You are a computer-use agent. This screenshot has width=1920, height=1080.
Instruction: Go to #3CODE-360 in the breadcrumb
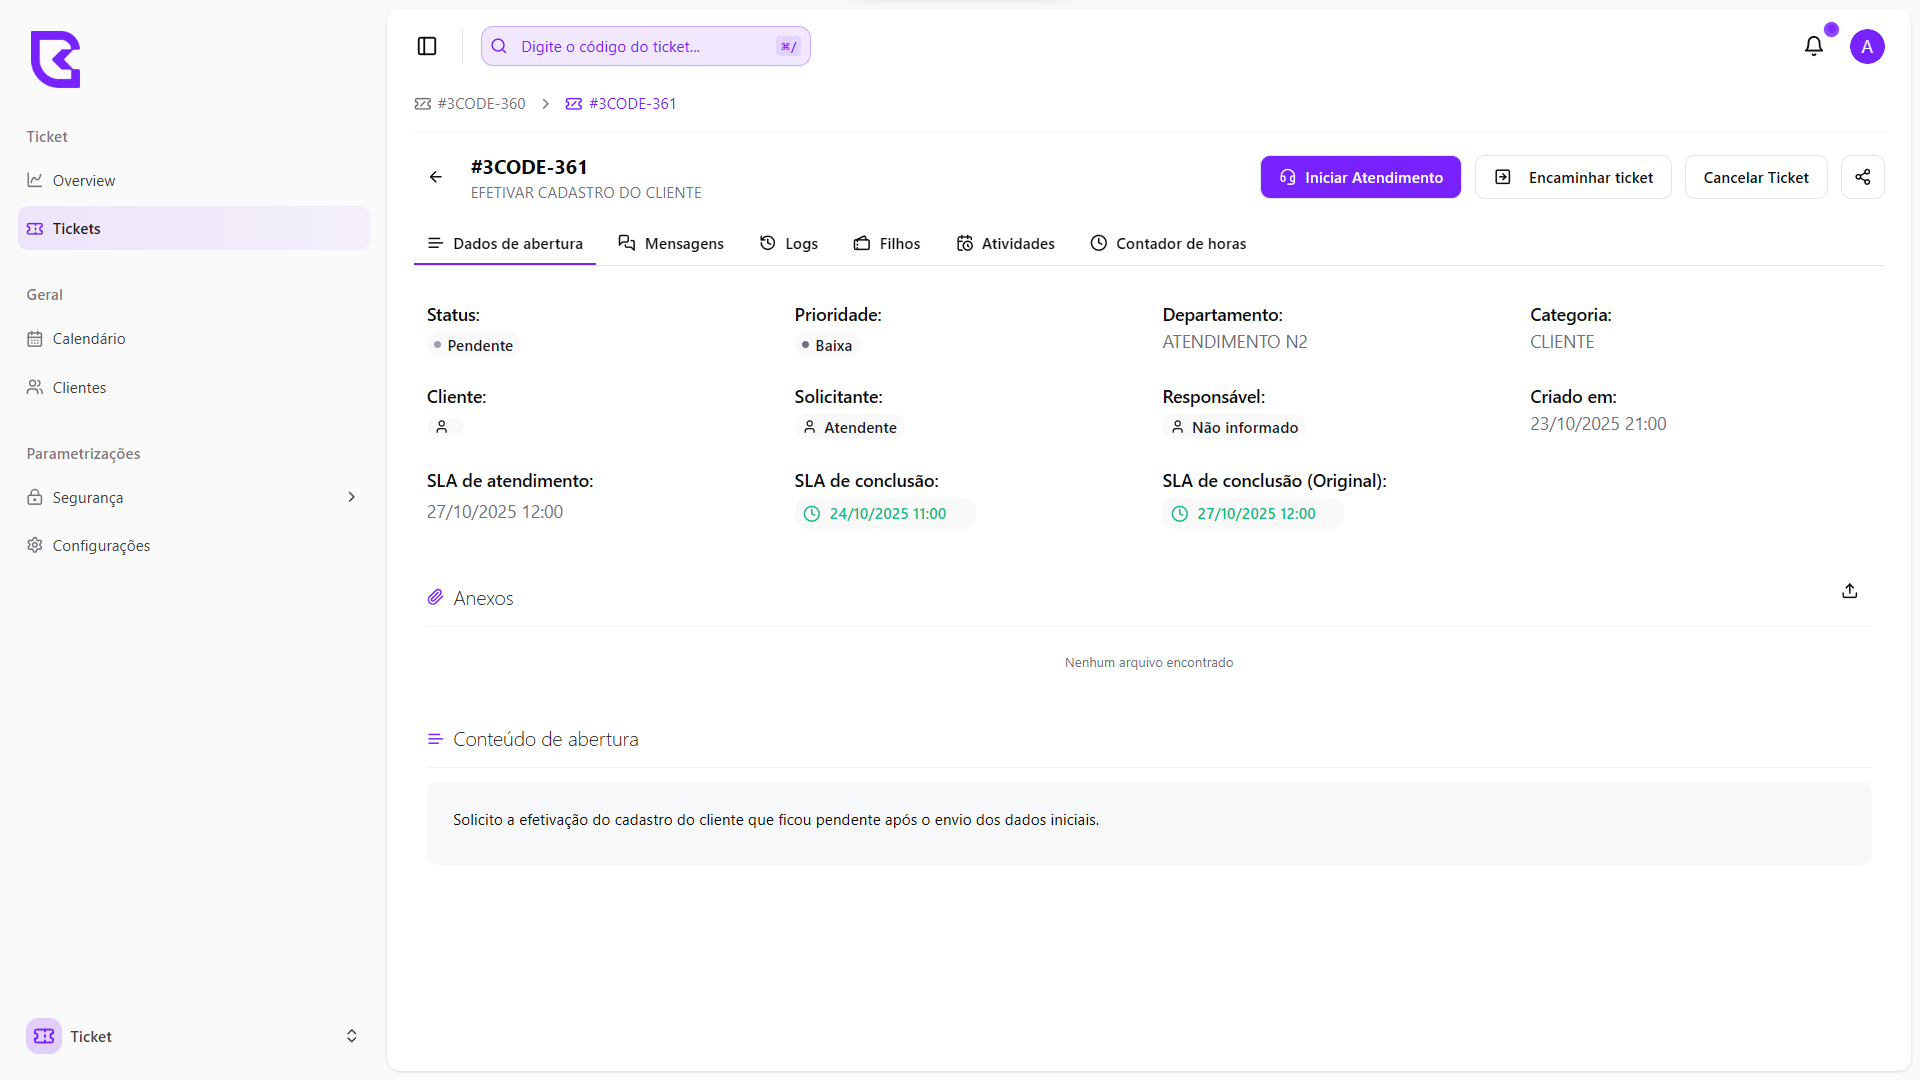tap(481, 104)
